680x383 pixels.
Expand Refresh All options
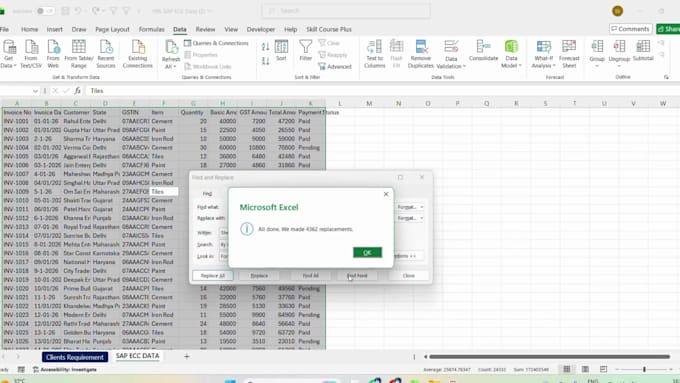coord(171,66)
